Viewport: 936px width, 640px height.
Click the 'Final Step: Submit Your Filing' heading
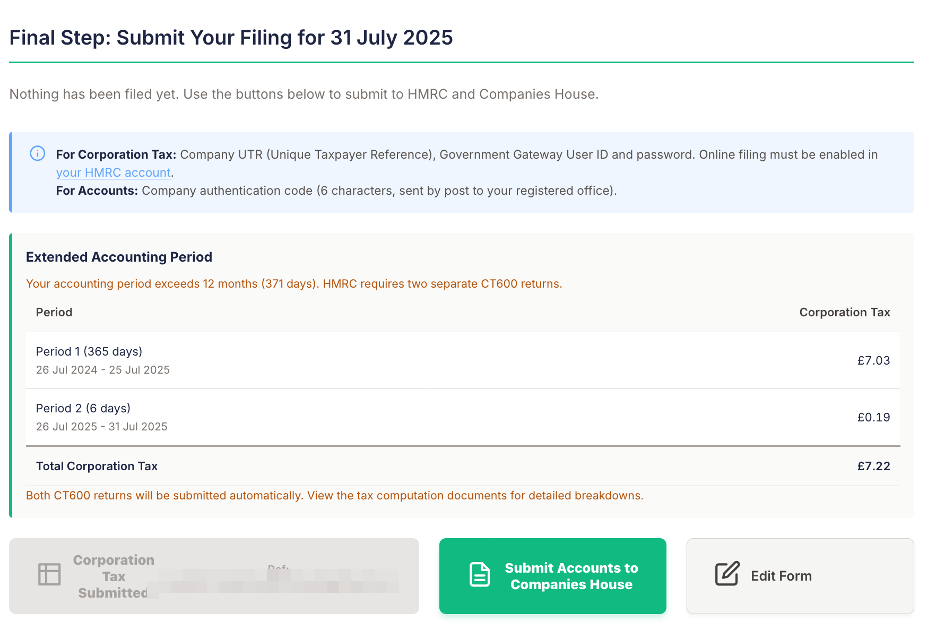coord(231,38)
